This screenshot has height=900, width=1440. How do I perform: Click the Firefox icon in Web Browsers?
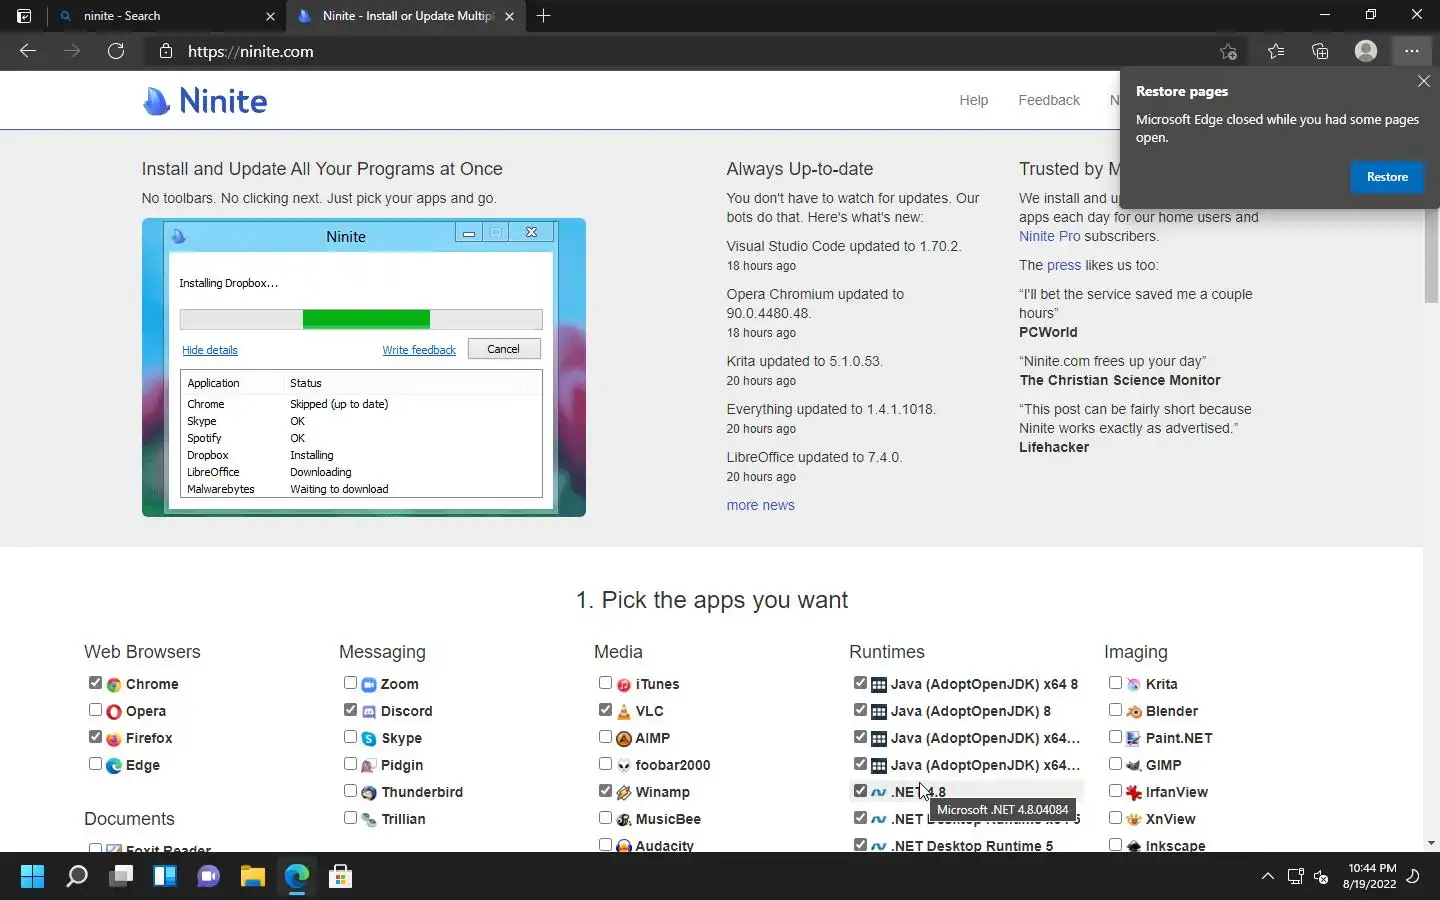click(x=114, y=739)
